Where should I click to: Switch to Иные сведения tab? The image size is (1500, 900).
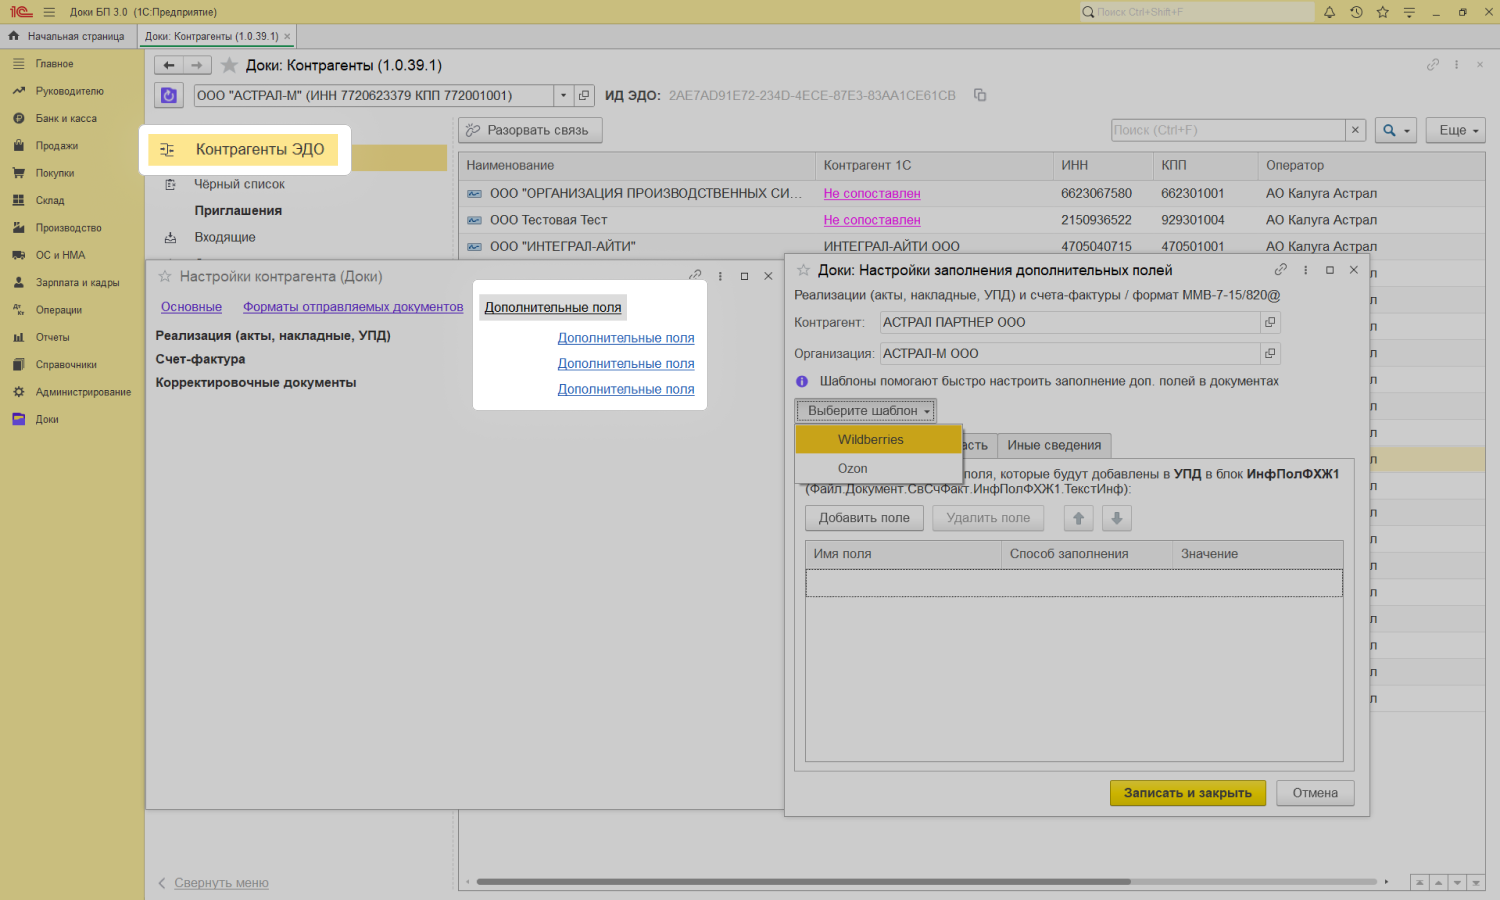click(1054, 445)
